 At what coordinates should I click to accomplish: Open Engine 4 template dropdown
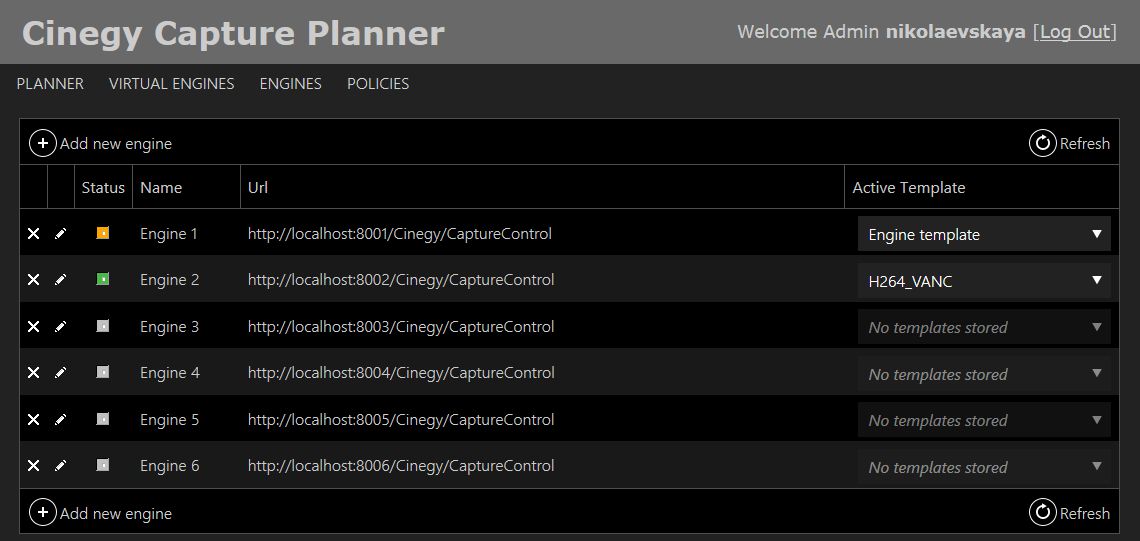click(984, 374)
